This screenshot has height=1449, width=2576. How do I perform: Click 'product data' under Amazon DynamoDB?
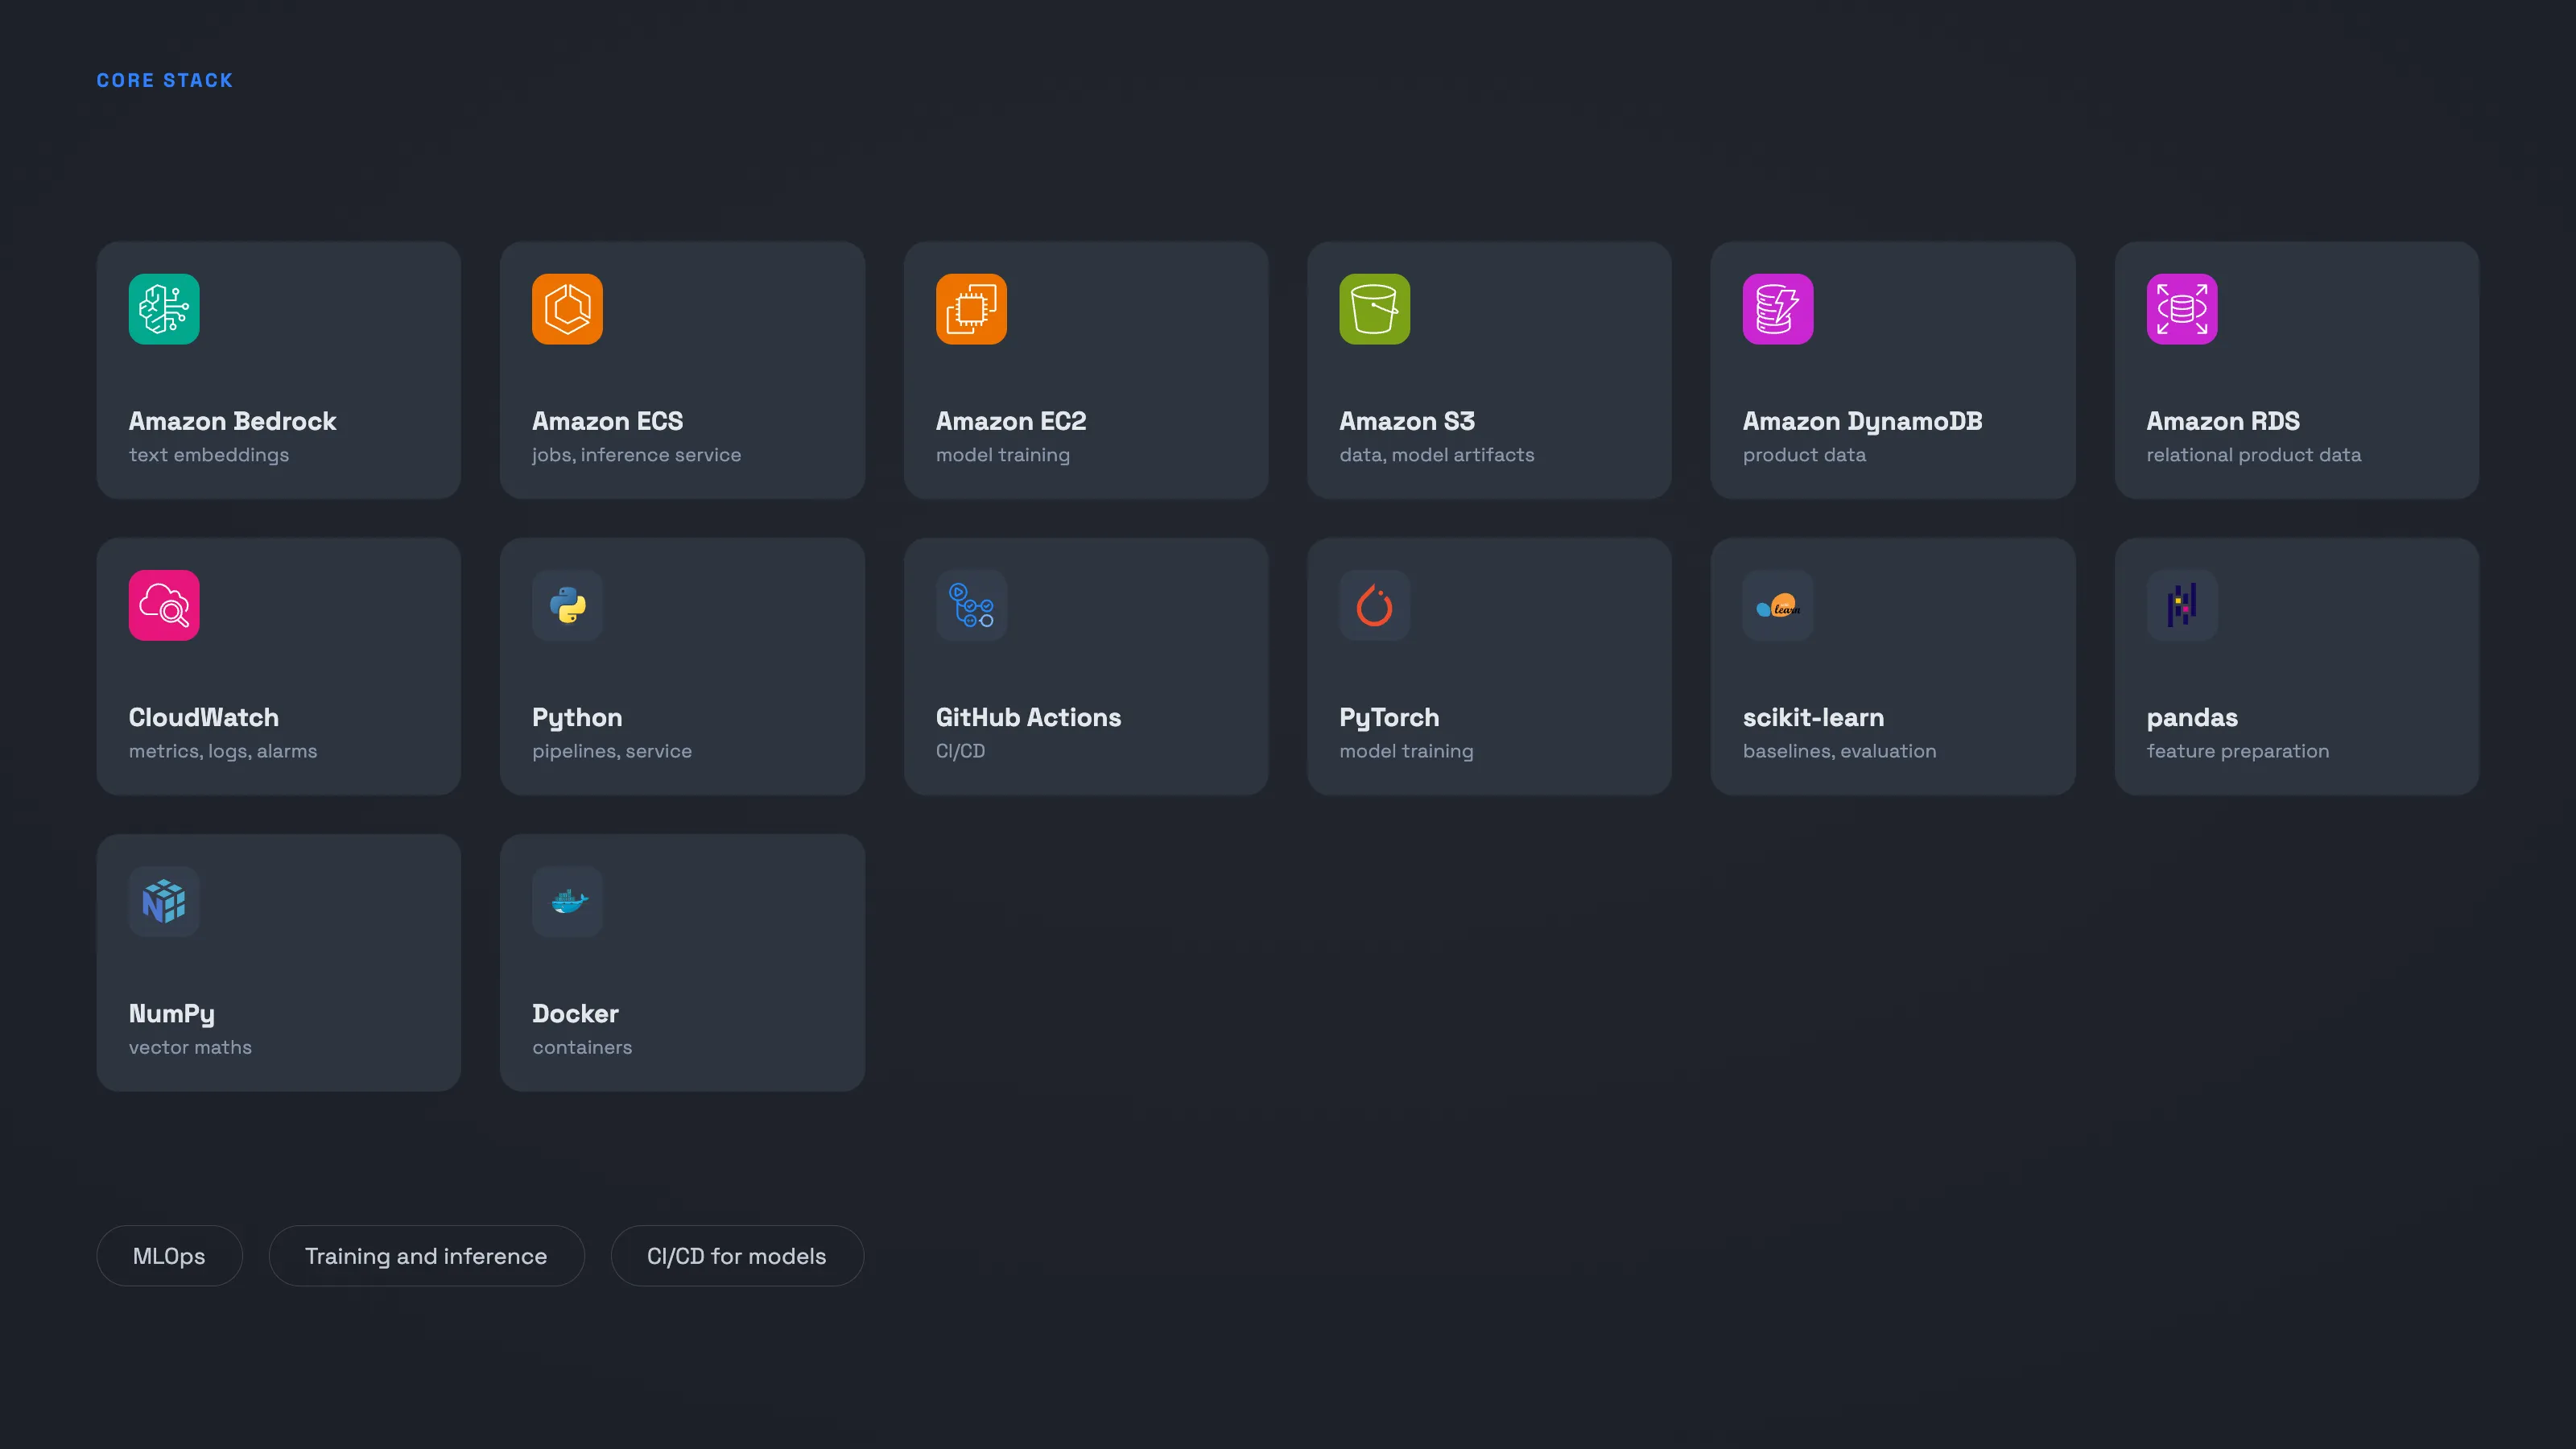pyautogui.click(x=1805, y=455)
